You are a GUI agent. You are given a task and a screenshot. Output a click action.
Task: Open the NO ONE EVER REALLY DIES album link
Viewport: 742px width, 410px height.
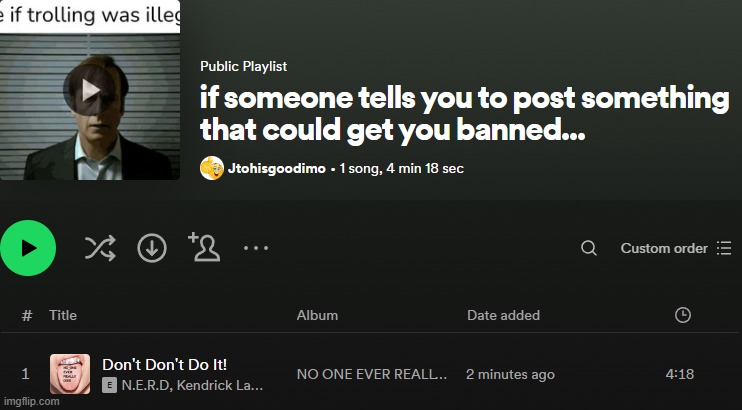click(x=371, y=374)
